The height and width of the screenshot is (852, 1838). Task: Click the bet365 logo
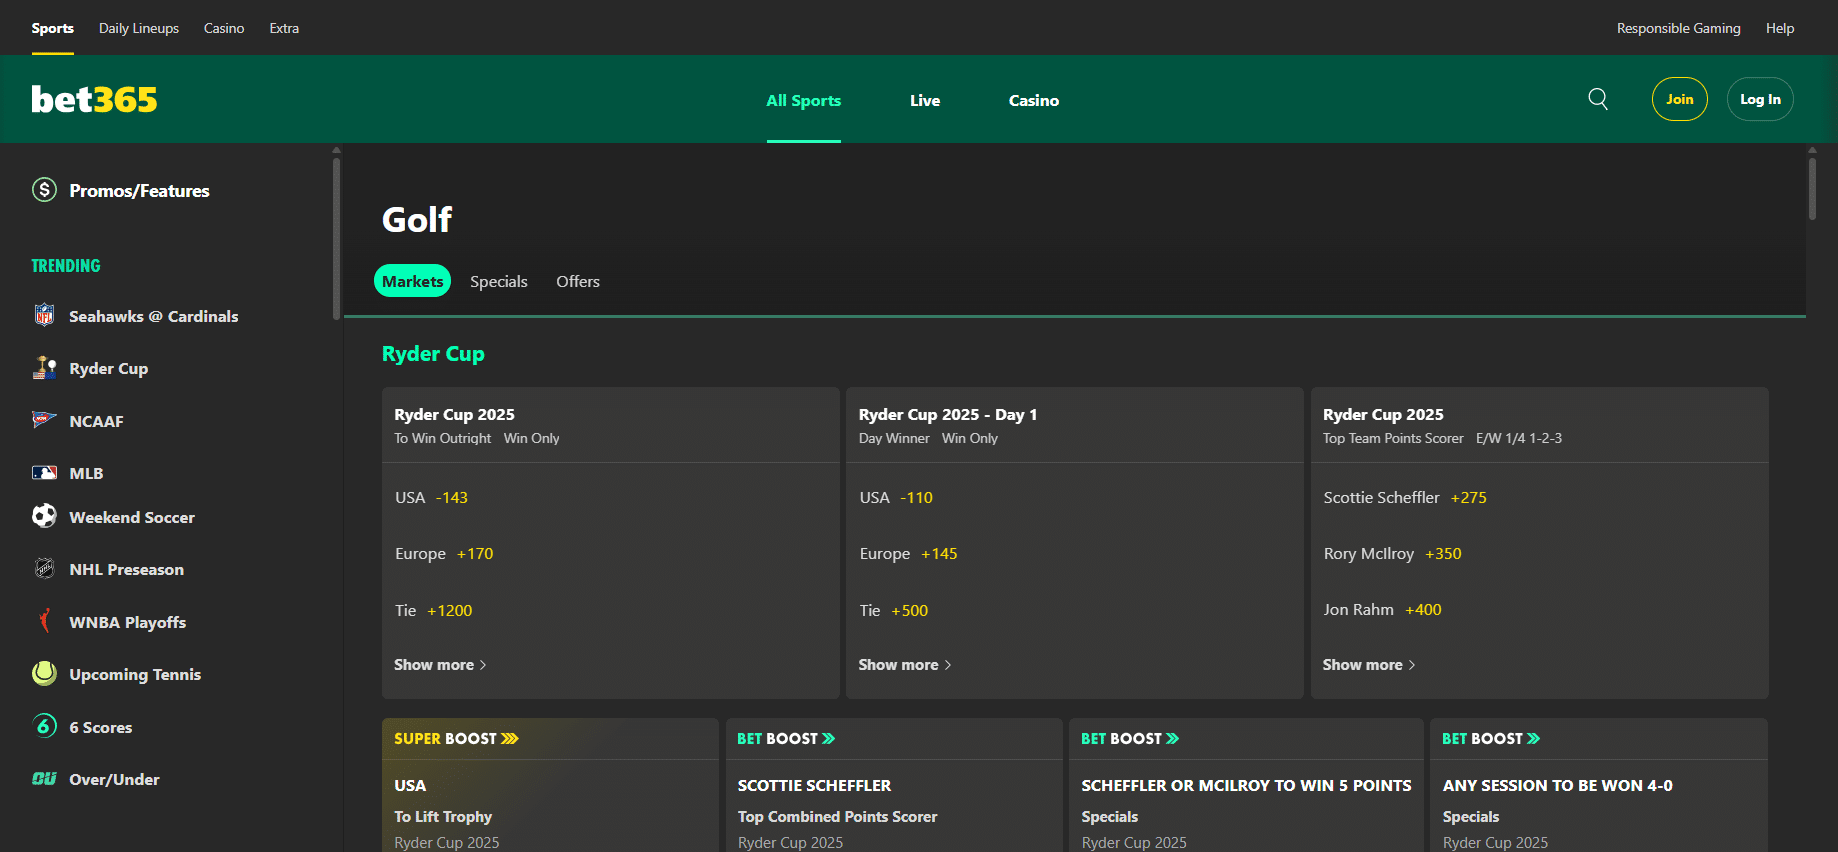click(x=94, y=99)
